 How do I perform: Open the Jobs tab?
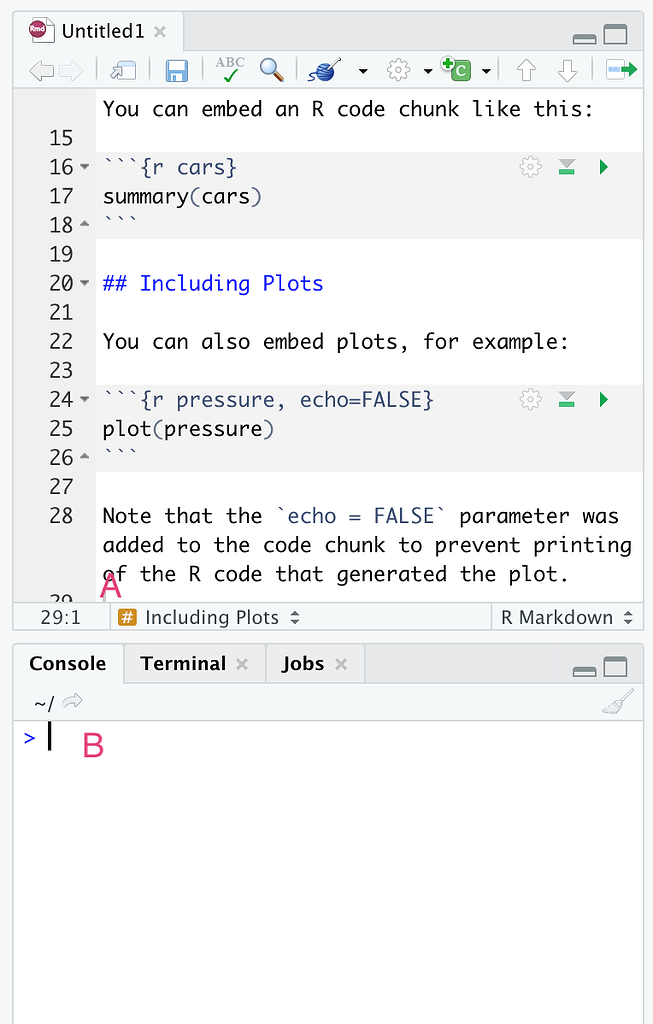[x=303, y=663]
